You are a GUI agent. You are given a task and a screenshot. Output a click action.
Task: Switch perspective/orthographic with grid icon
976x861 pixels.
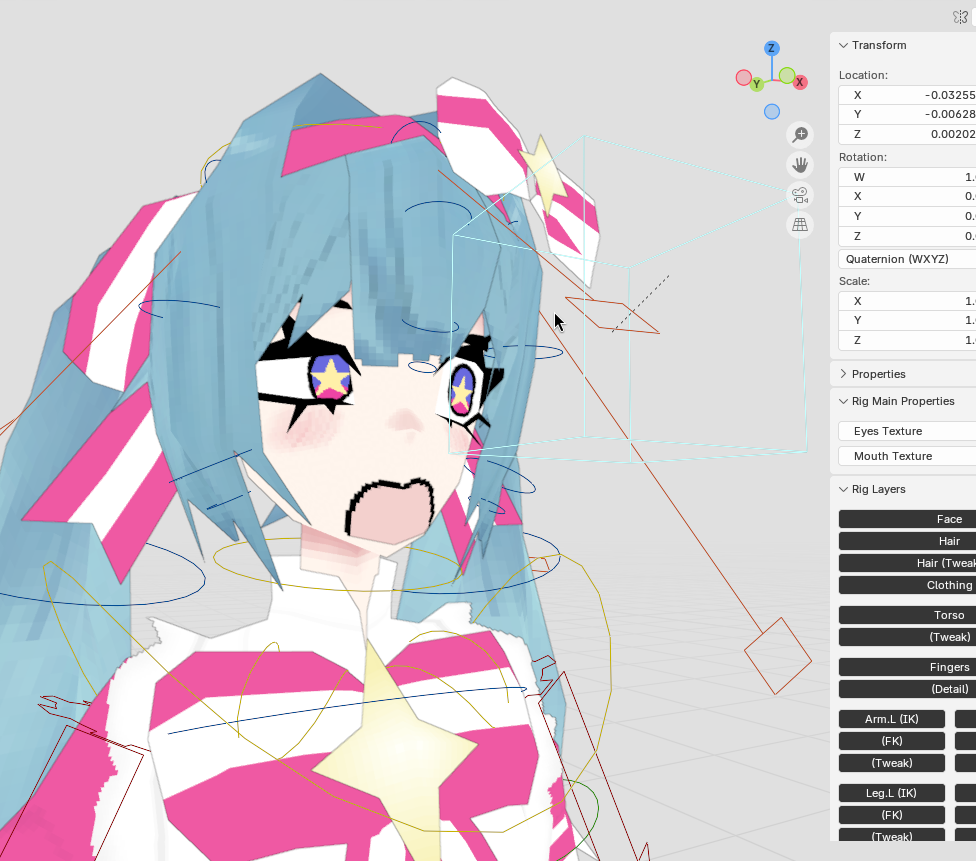800,225
